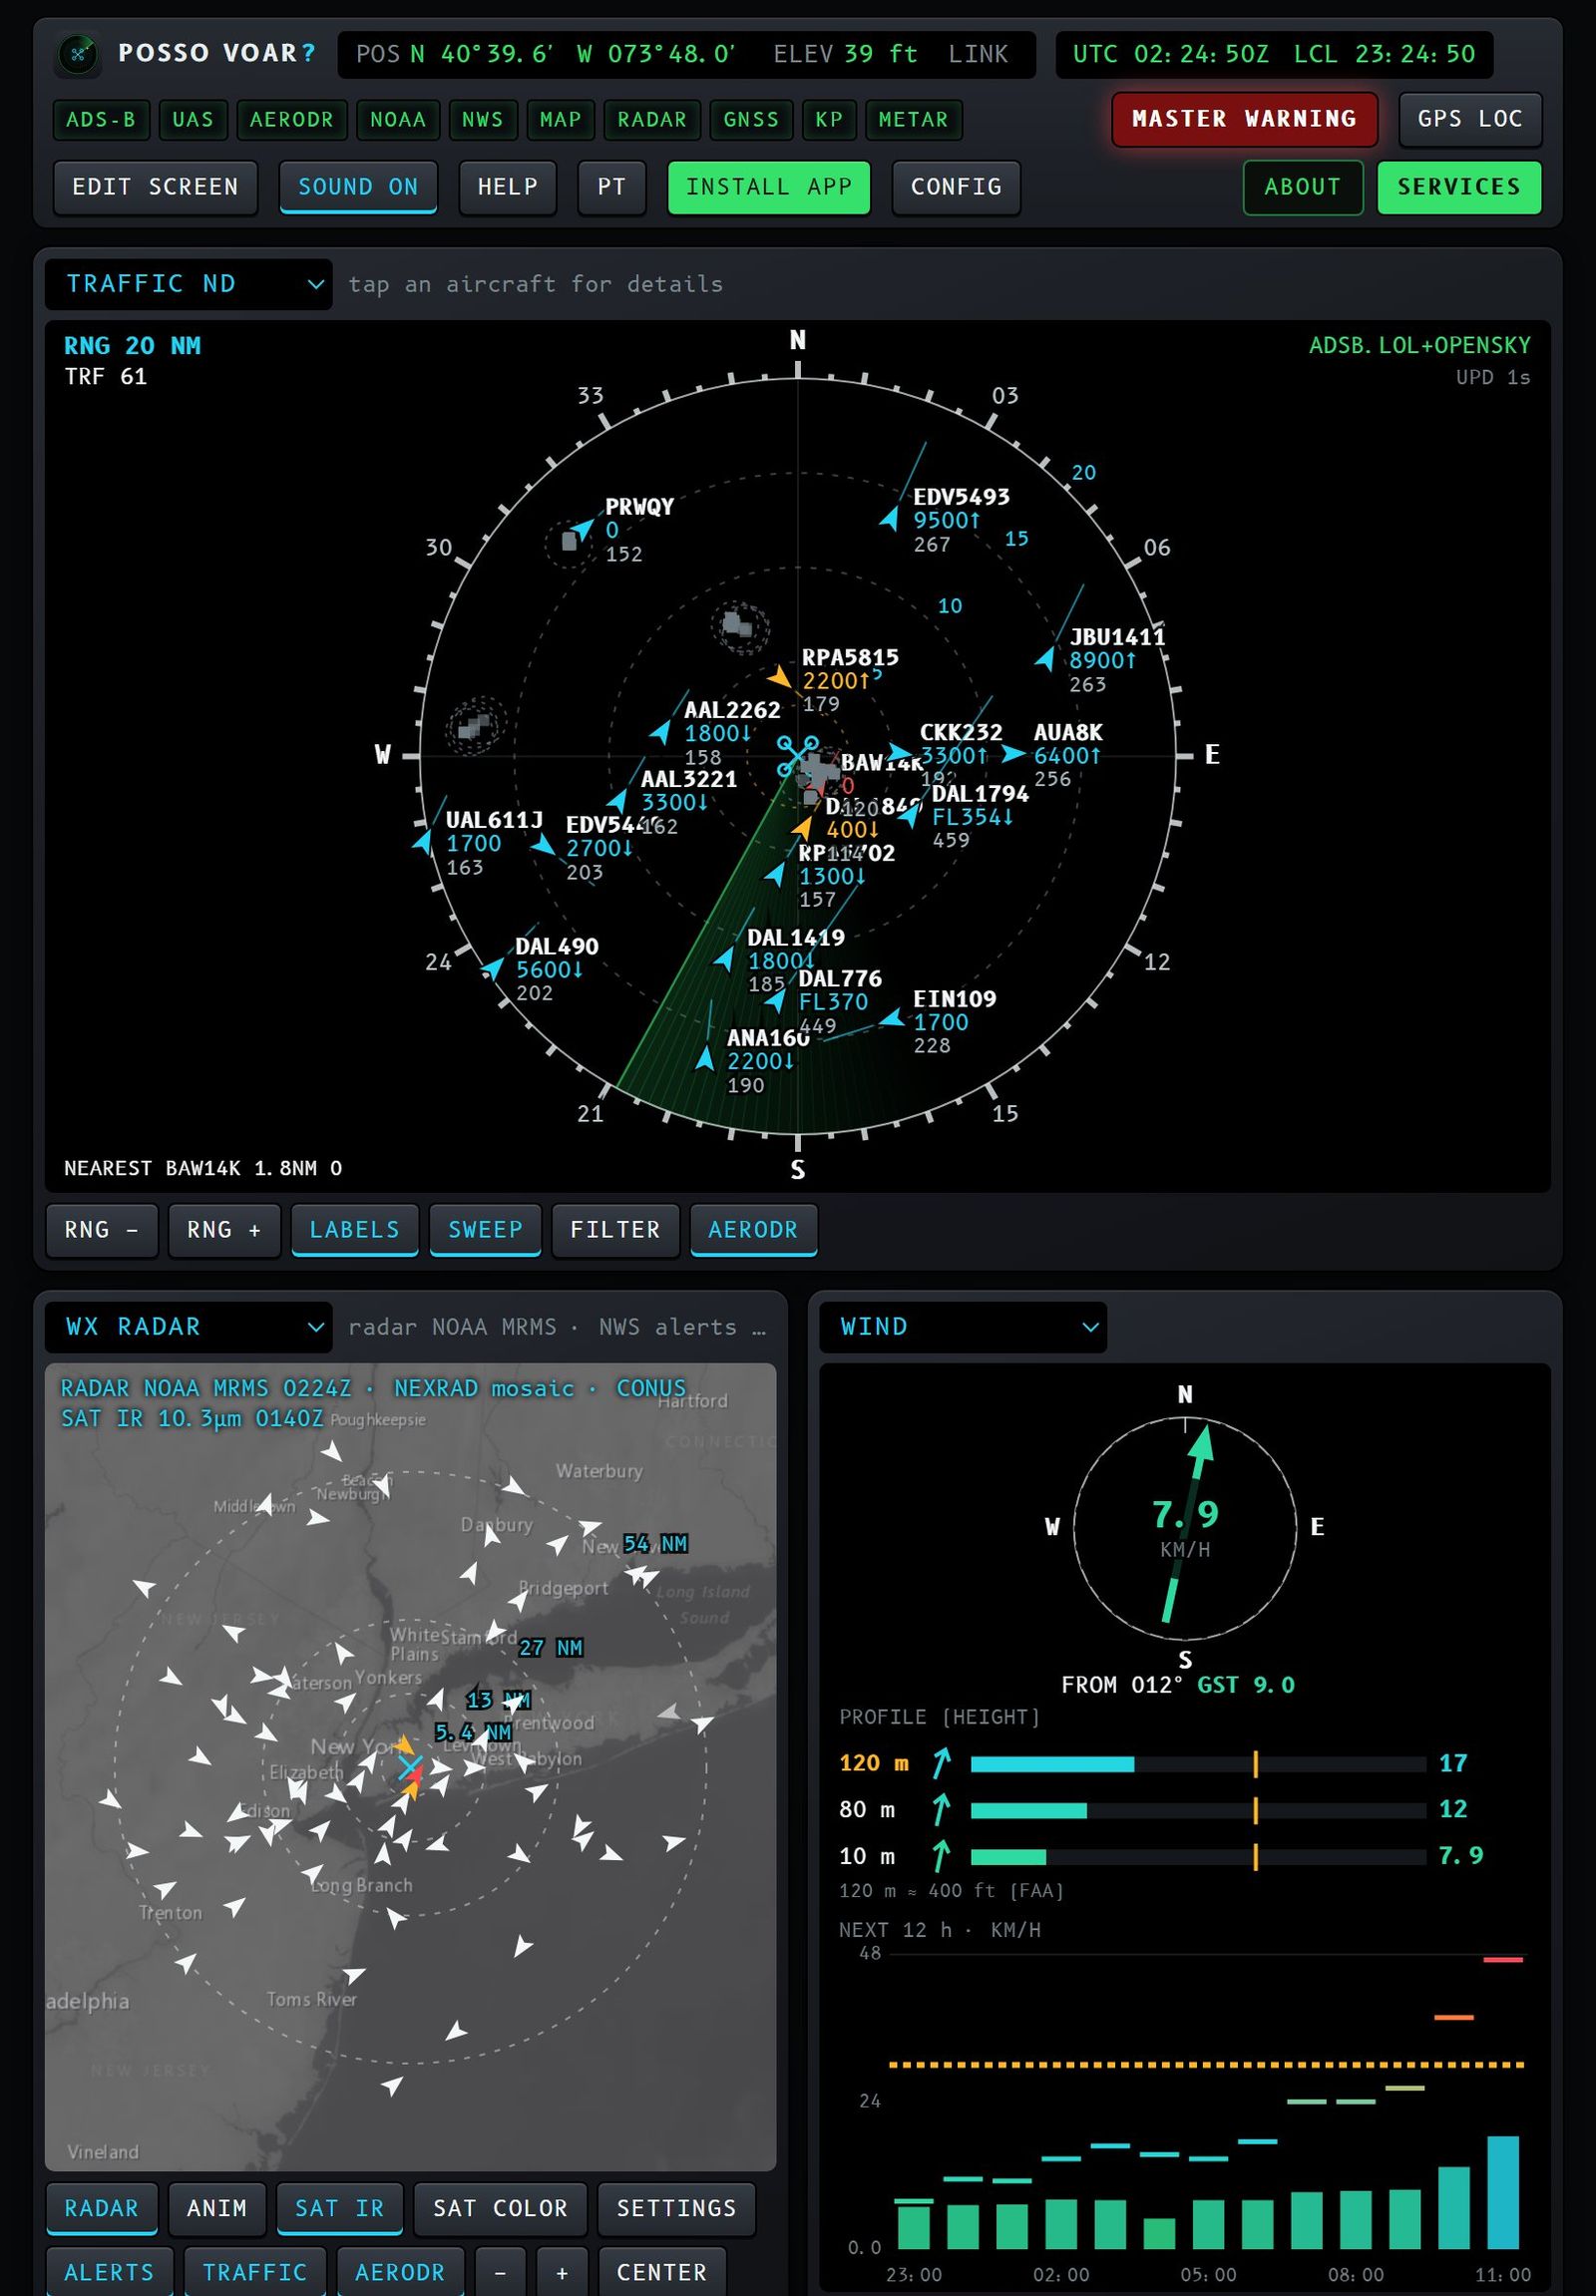This screenshot has height=2296, width=1596.
Task: Toggle the RADAR layer in WX panel
Action: click(101, 2208)
